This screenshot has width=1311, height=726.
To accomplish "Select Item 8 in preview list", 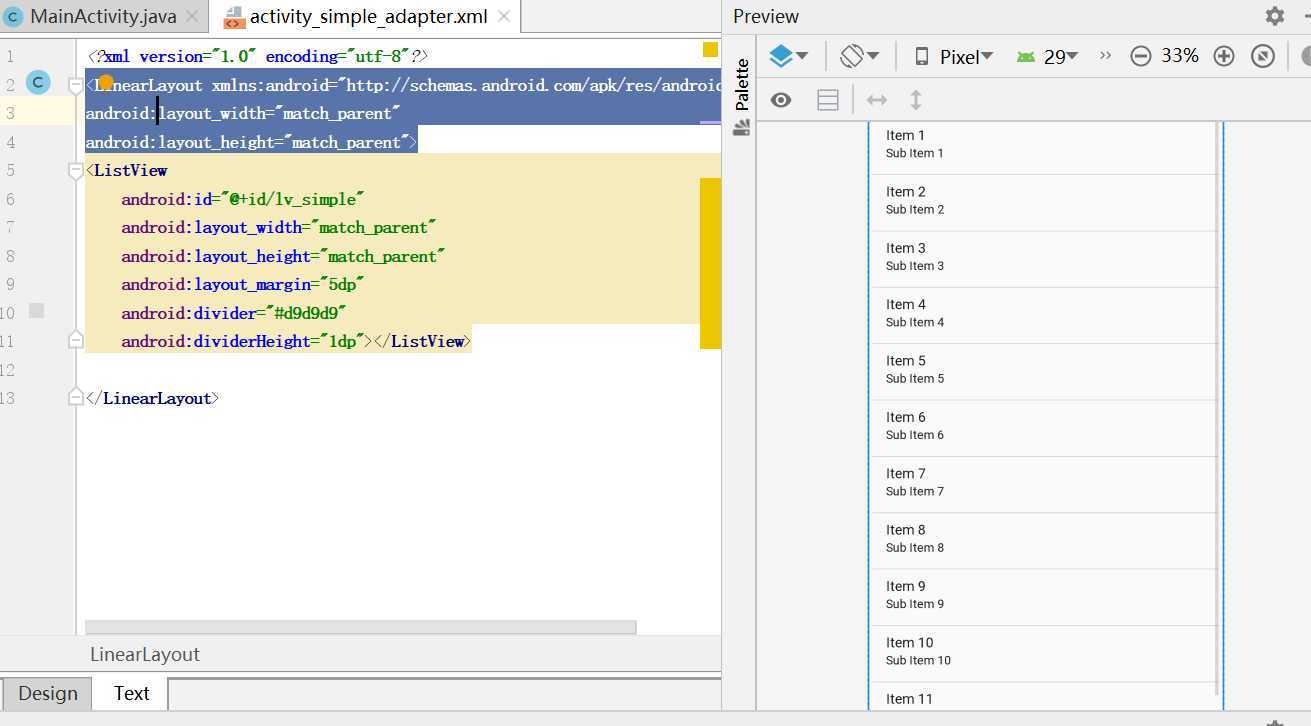I will 1042,541.
